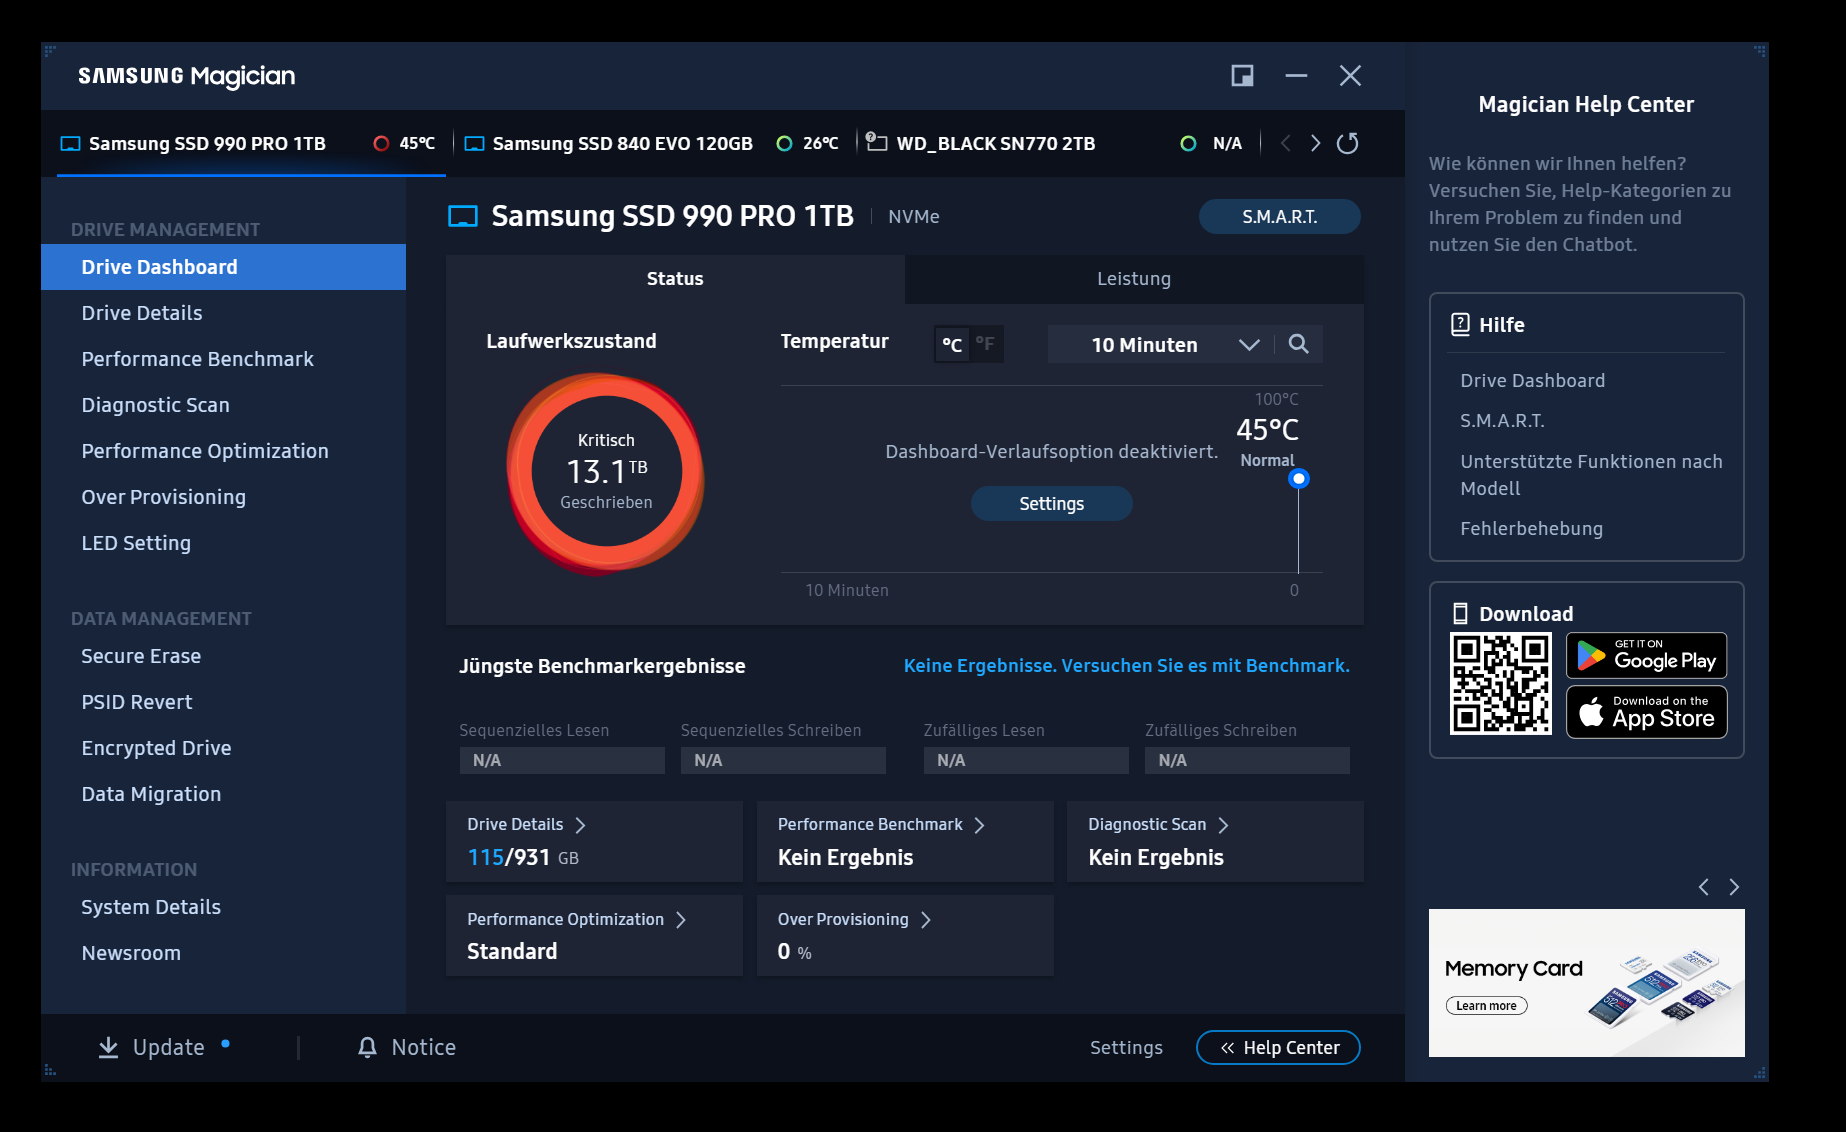The image size is (1846, 1132).
Task: Collapse the Help Center panel button
Action: (x=1278, y=1047)
